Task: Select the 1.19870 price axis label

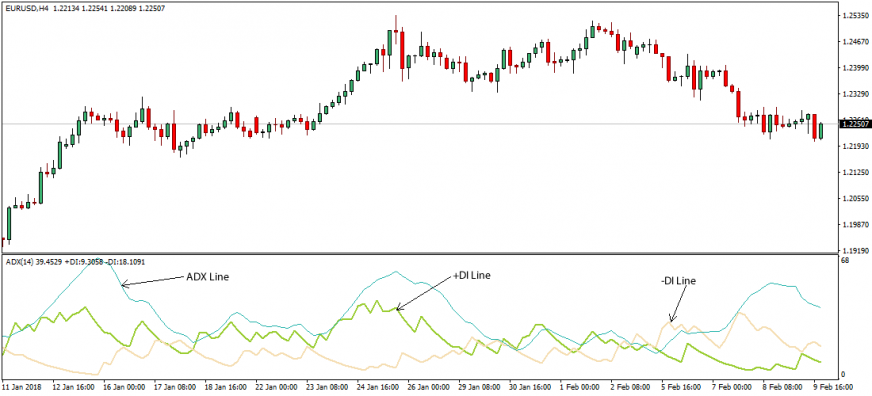Action: [857, 224]
